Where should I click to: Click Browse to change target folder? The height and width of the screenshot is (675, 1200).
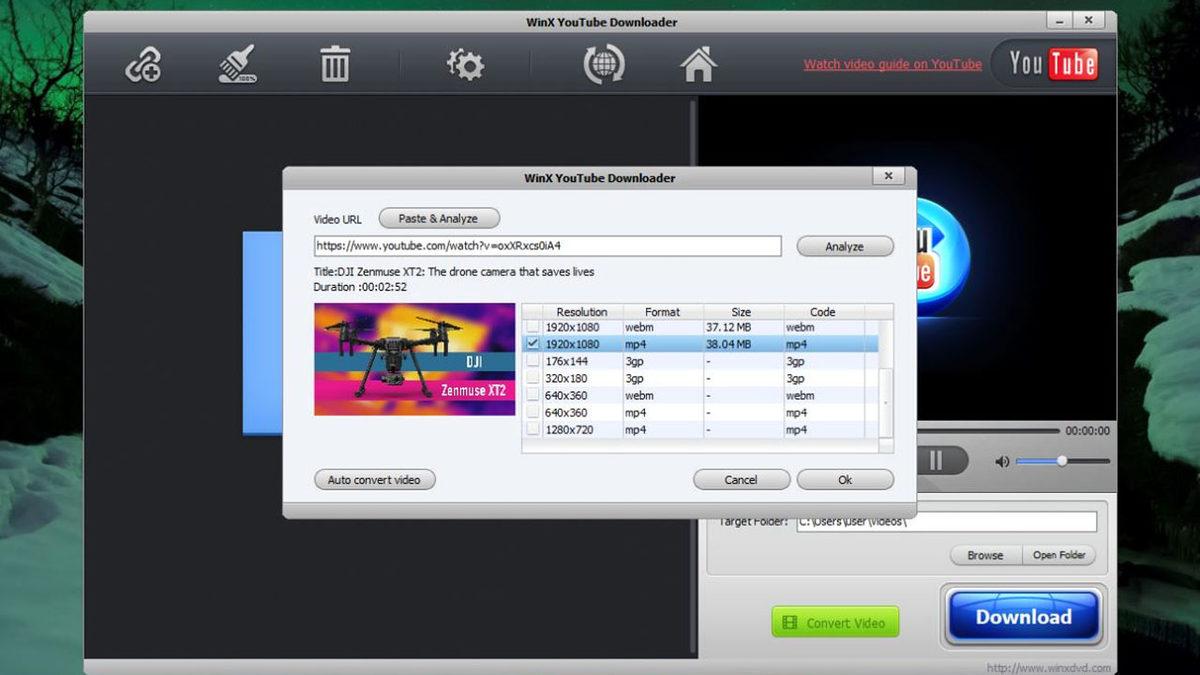[984, 555]
